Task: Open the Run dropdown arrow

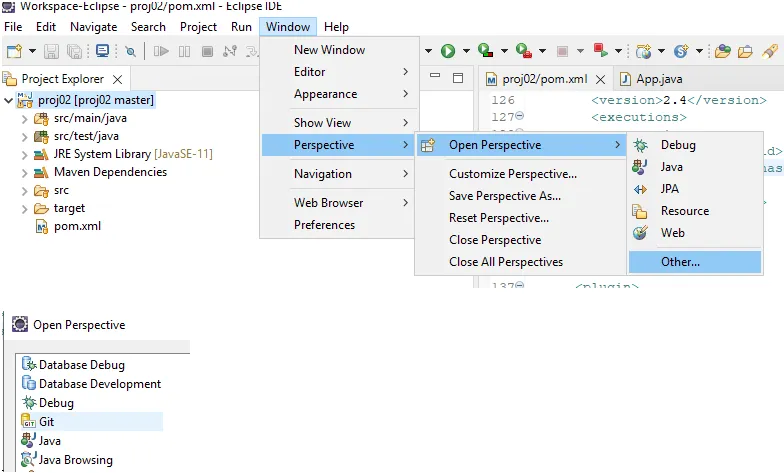Action: point(466,51)
